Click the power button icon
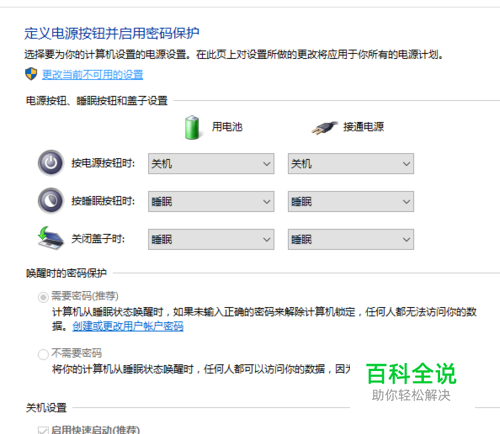The width and height of the screenshot is (500, 434). [x=51, y=163]
